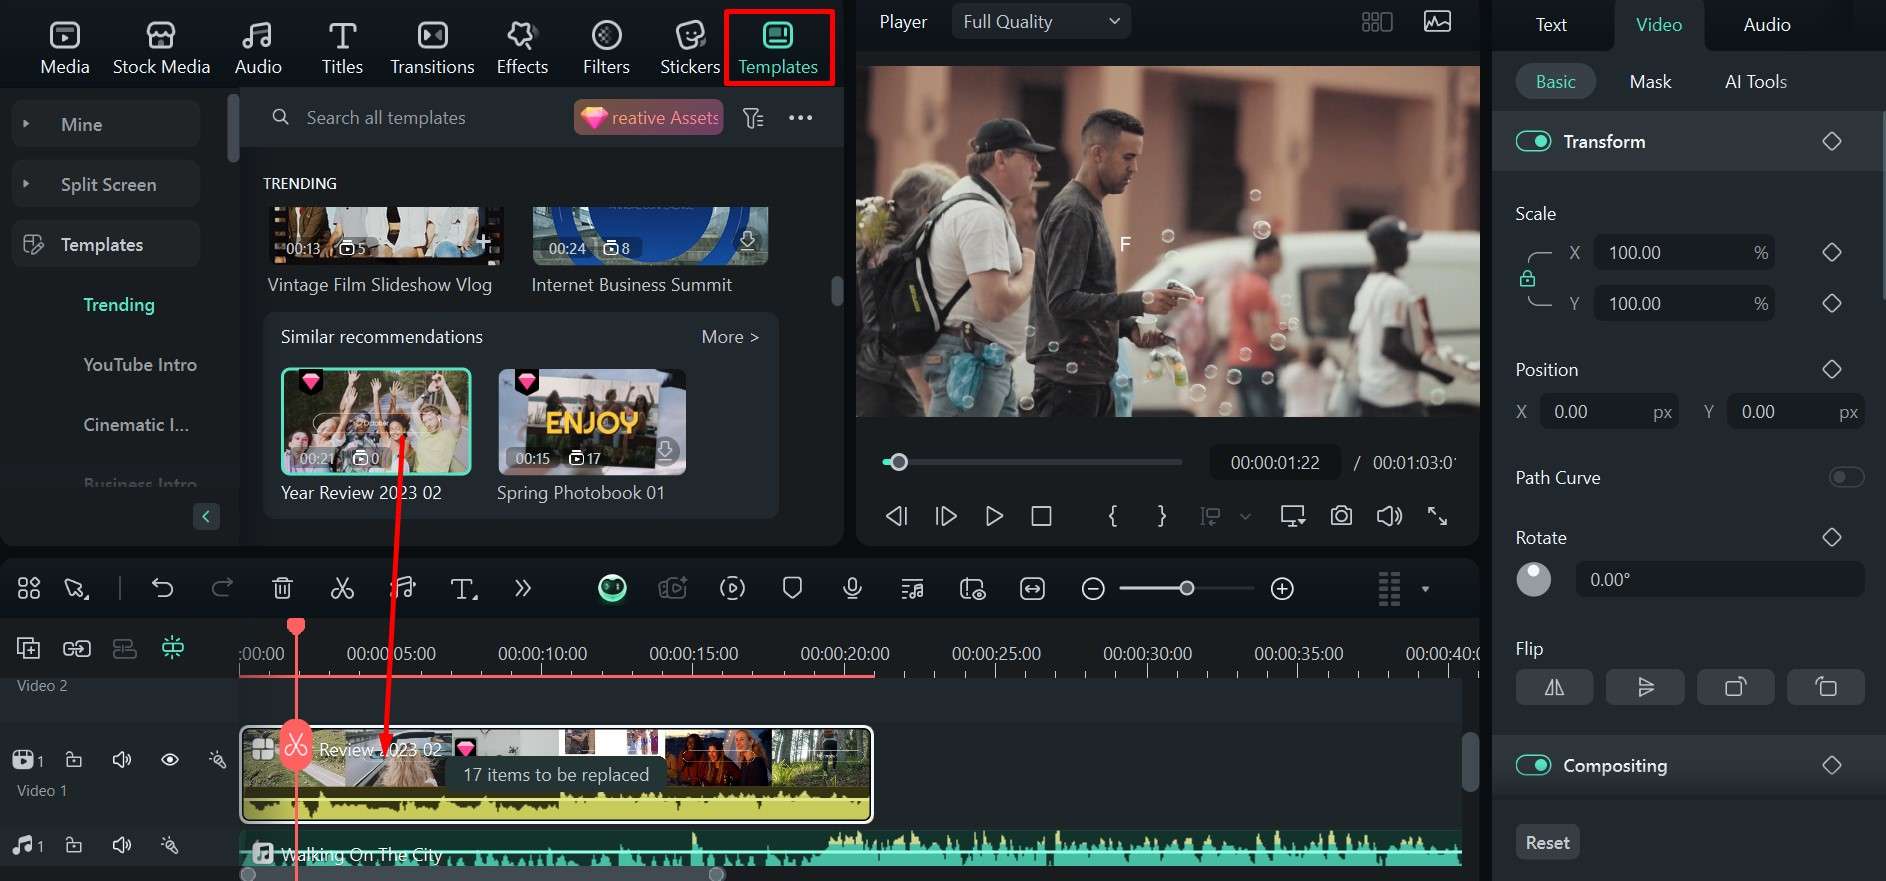The width and height of the screenshot is (1886, 881).
Task: Open the Media tab
Action: (65, 48)
